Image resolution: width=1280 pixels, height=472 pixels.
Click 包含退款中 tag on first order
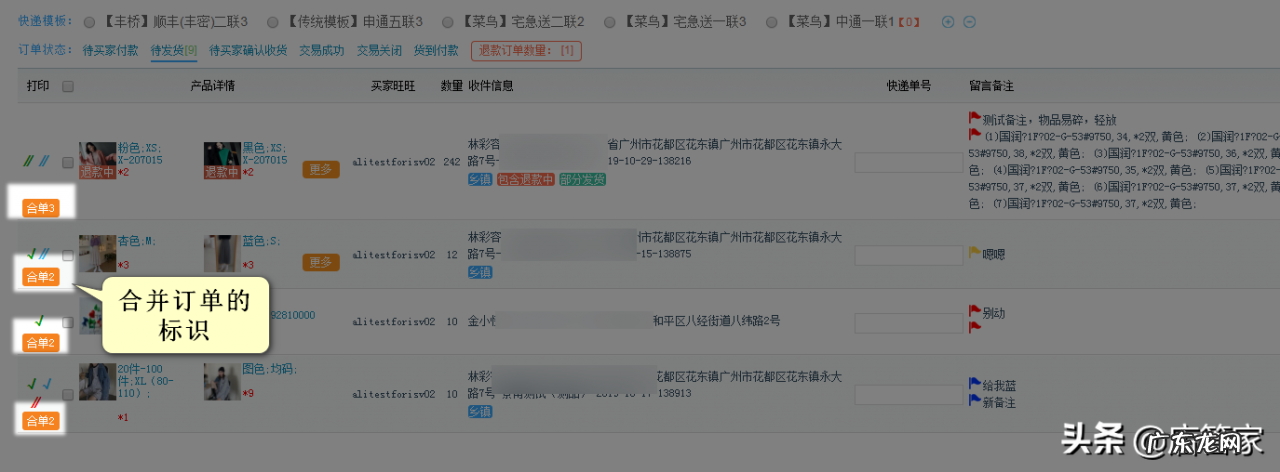(x=526, y=180)
